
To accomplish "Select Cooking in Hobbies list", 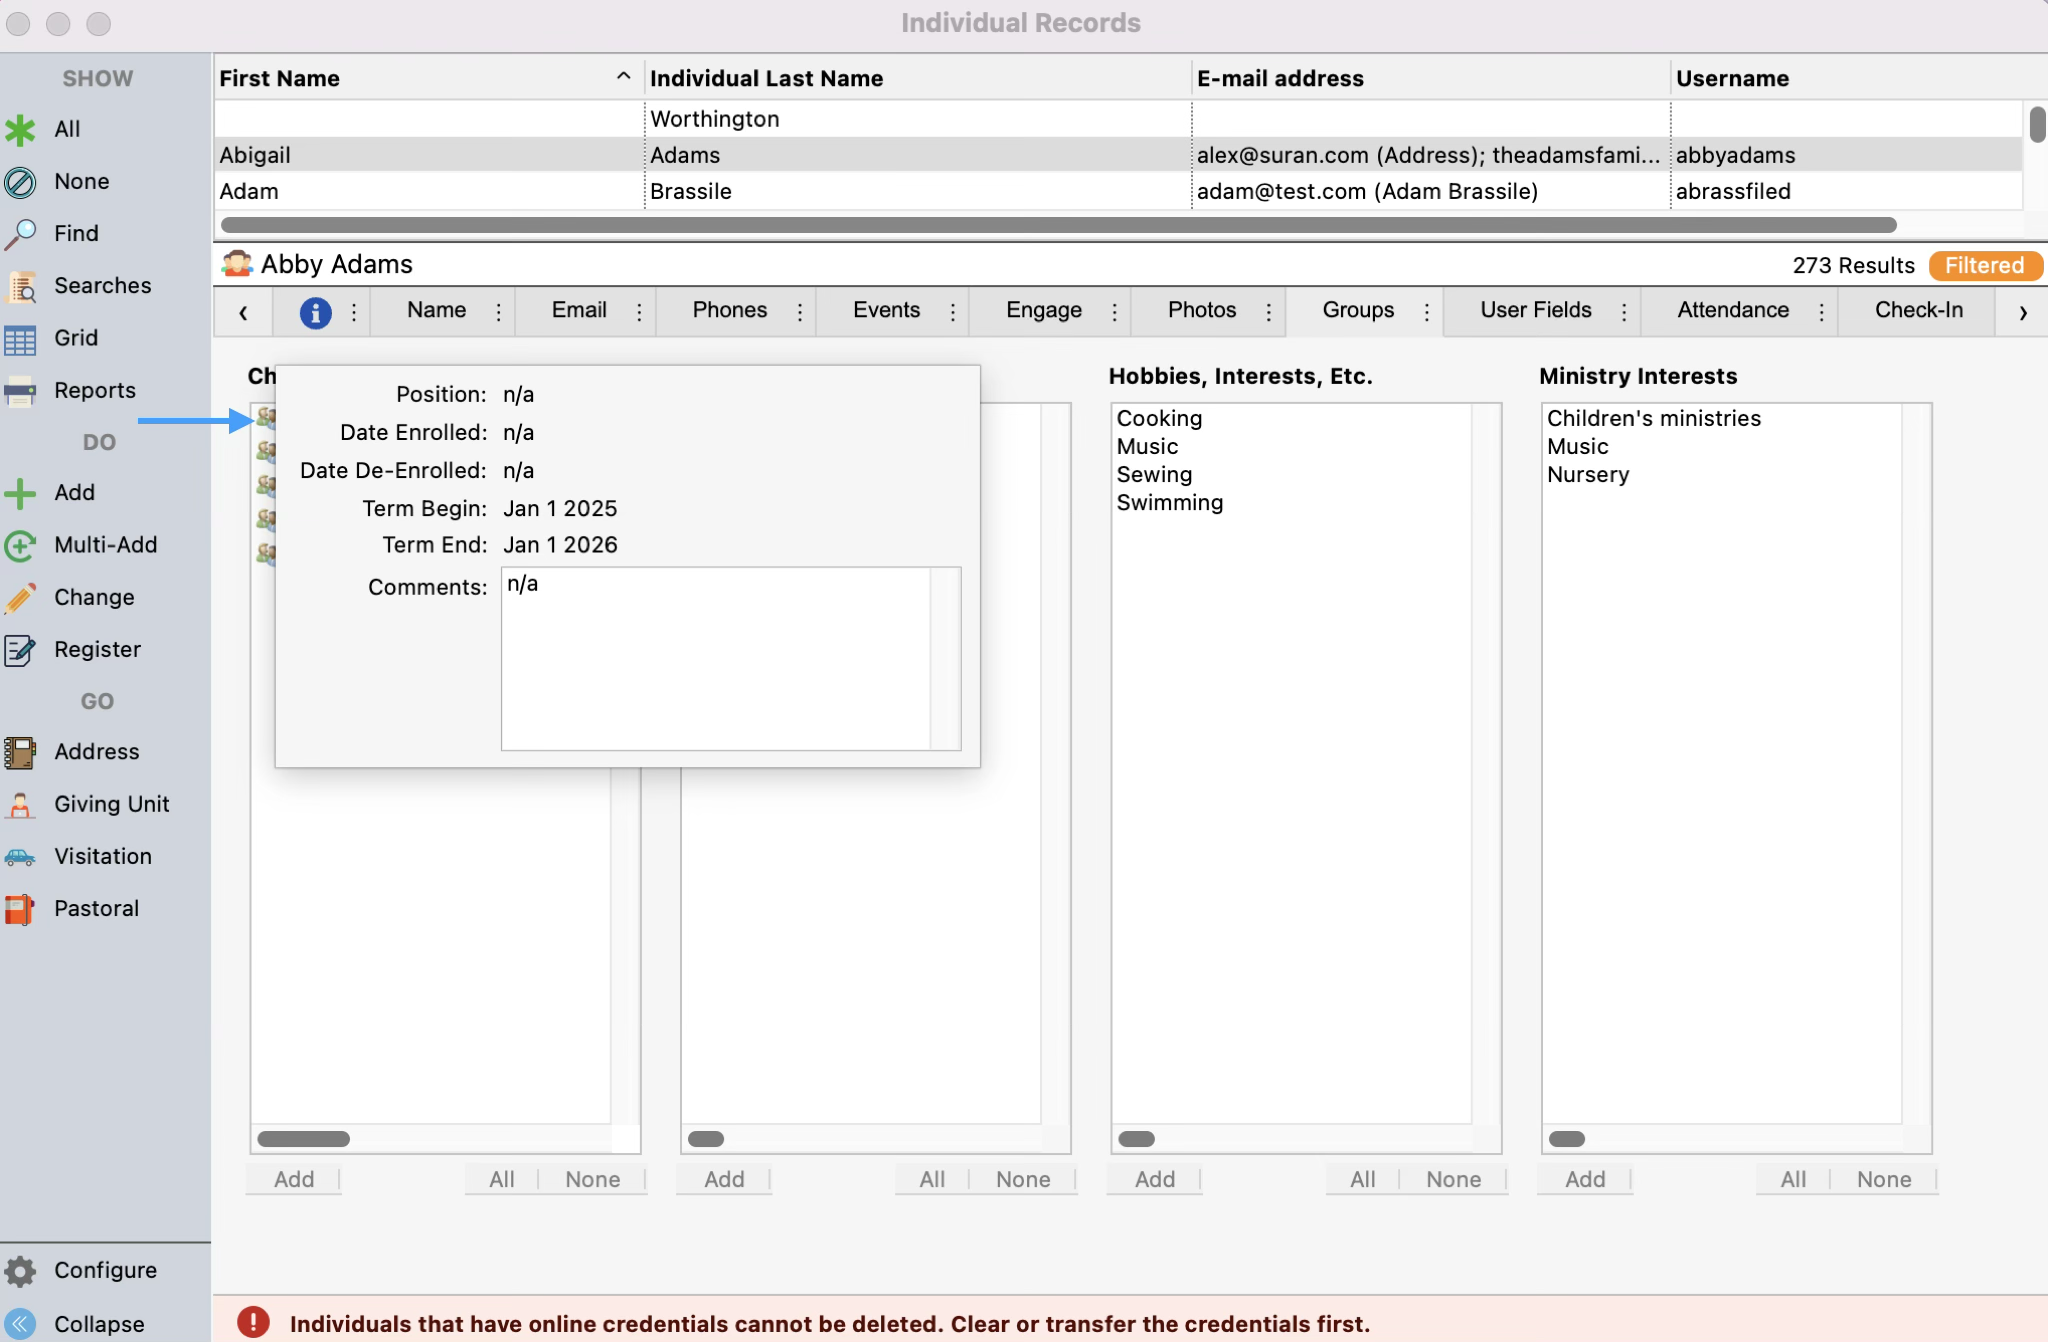I will pos(1159,418).
